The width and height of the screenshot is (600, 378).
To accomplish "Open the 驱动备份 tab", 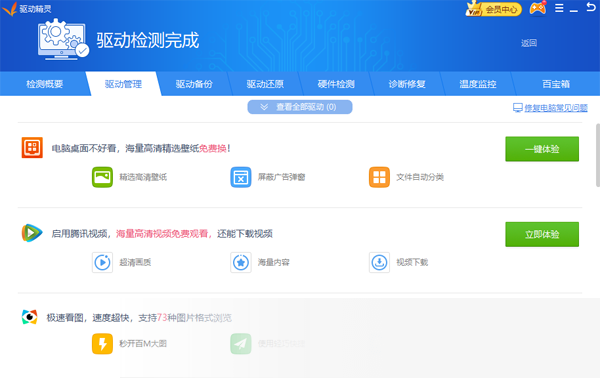I will click(194, 84).
